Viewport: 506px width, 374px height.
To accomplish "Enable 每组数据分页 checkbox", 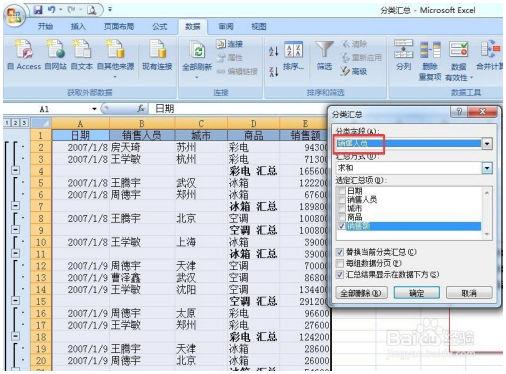I will (x=340, y=263).
